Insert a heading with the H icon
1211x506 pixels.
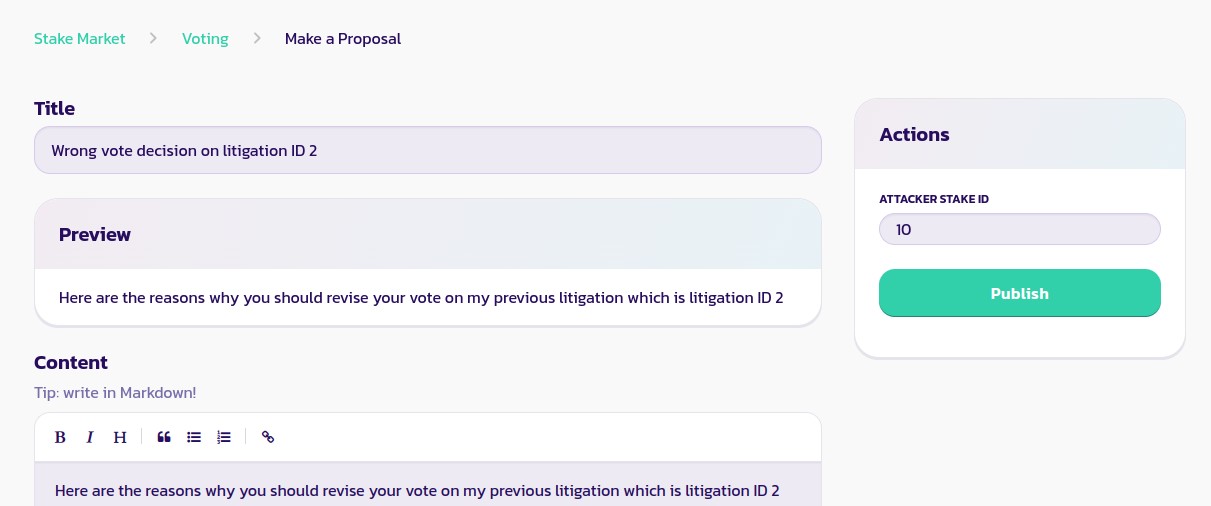(120, 437)
